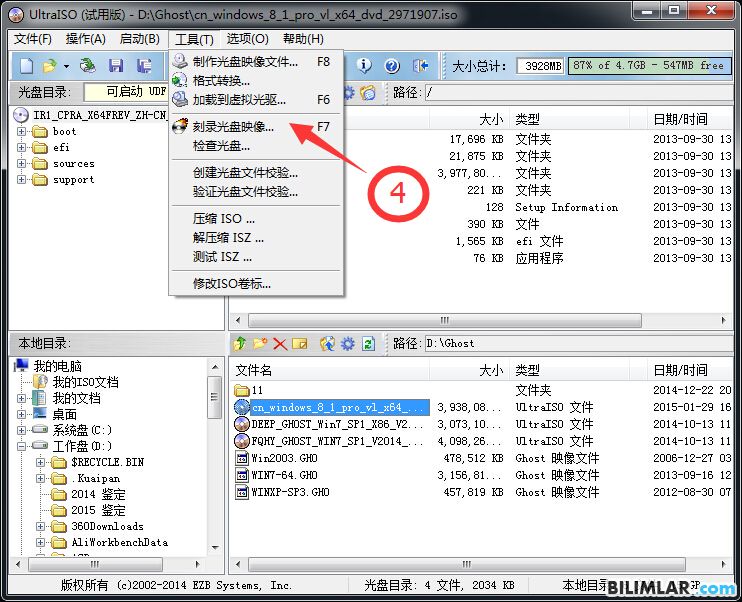Viewport: 742px width, 602px height.
Task: Select 创建光盘文件校验... menu entry
Action: point(256,173)
